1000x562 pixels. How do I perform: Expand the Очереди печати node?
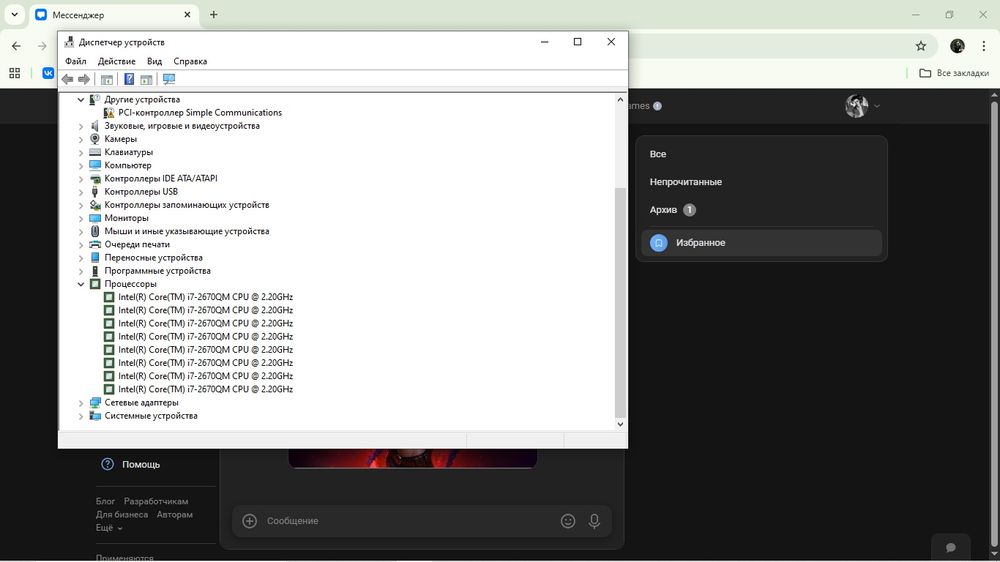81,244
